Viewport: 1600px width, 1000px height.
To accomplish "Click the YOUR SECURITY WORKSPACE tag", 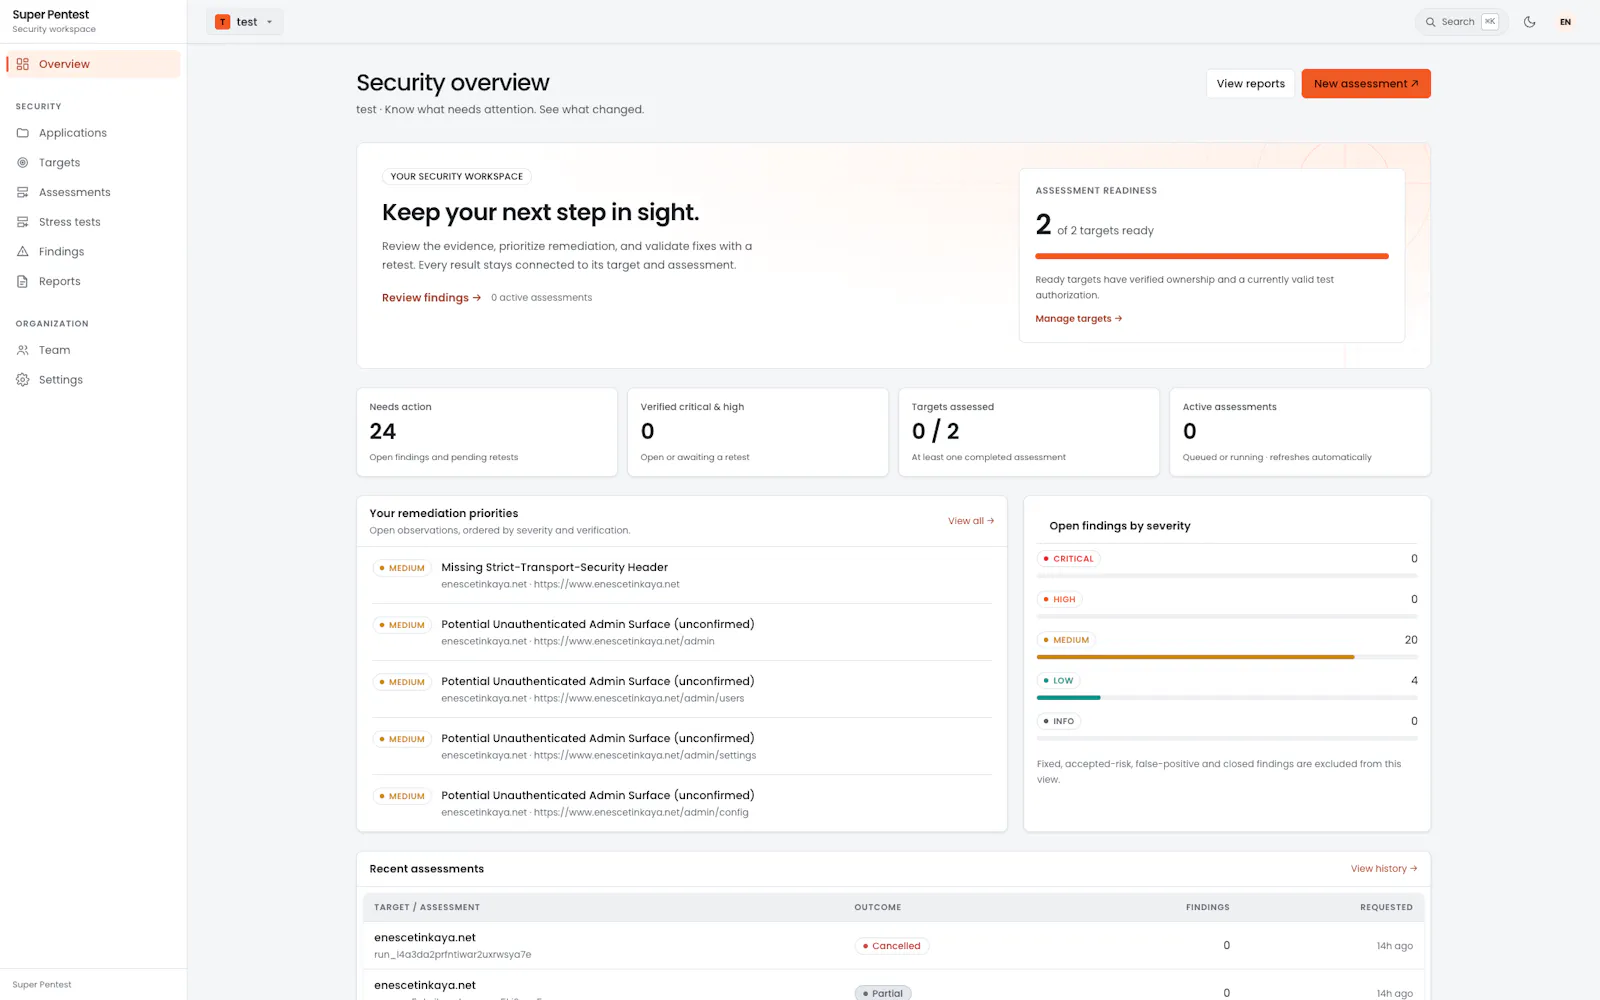I will [456, 177].
